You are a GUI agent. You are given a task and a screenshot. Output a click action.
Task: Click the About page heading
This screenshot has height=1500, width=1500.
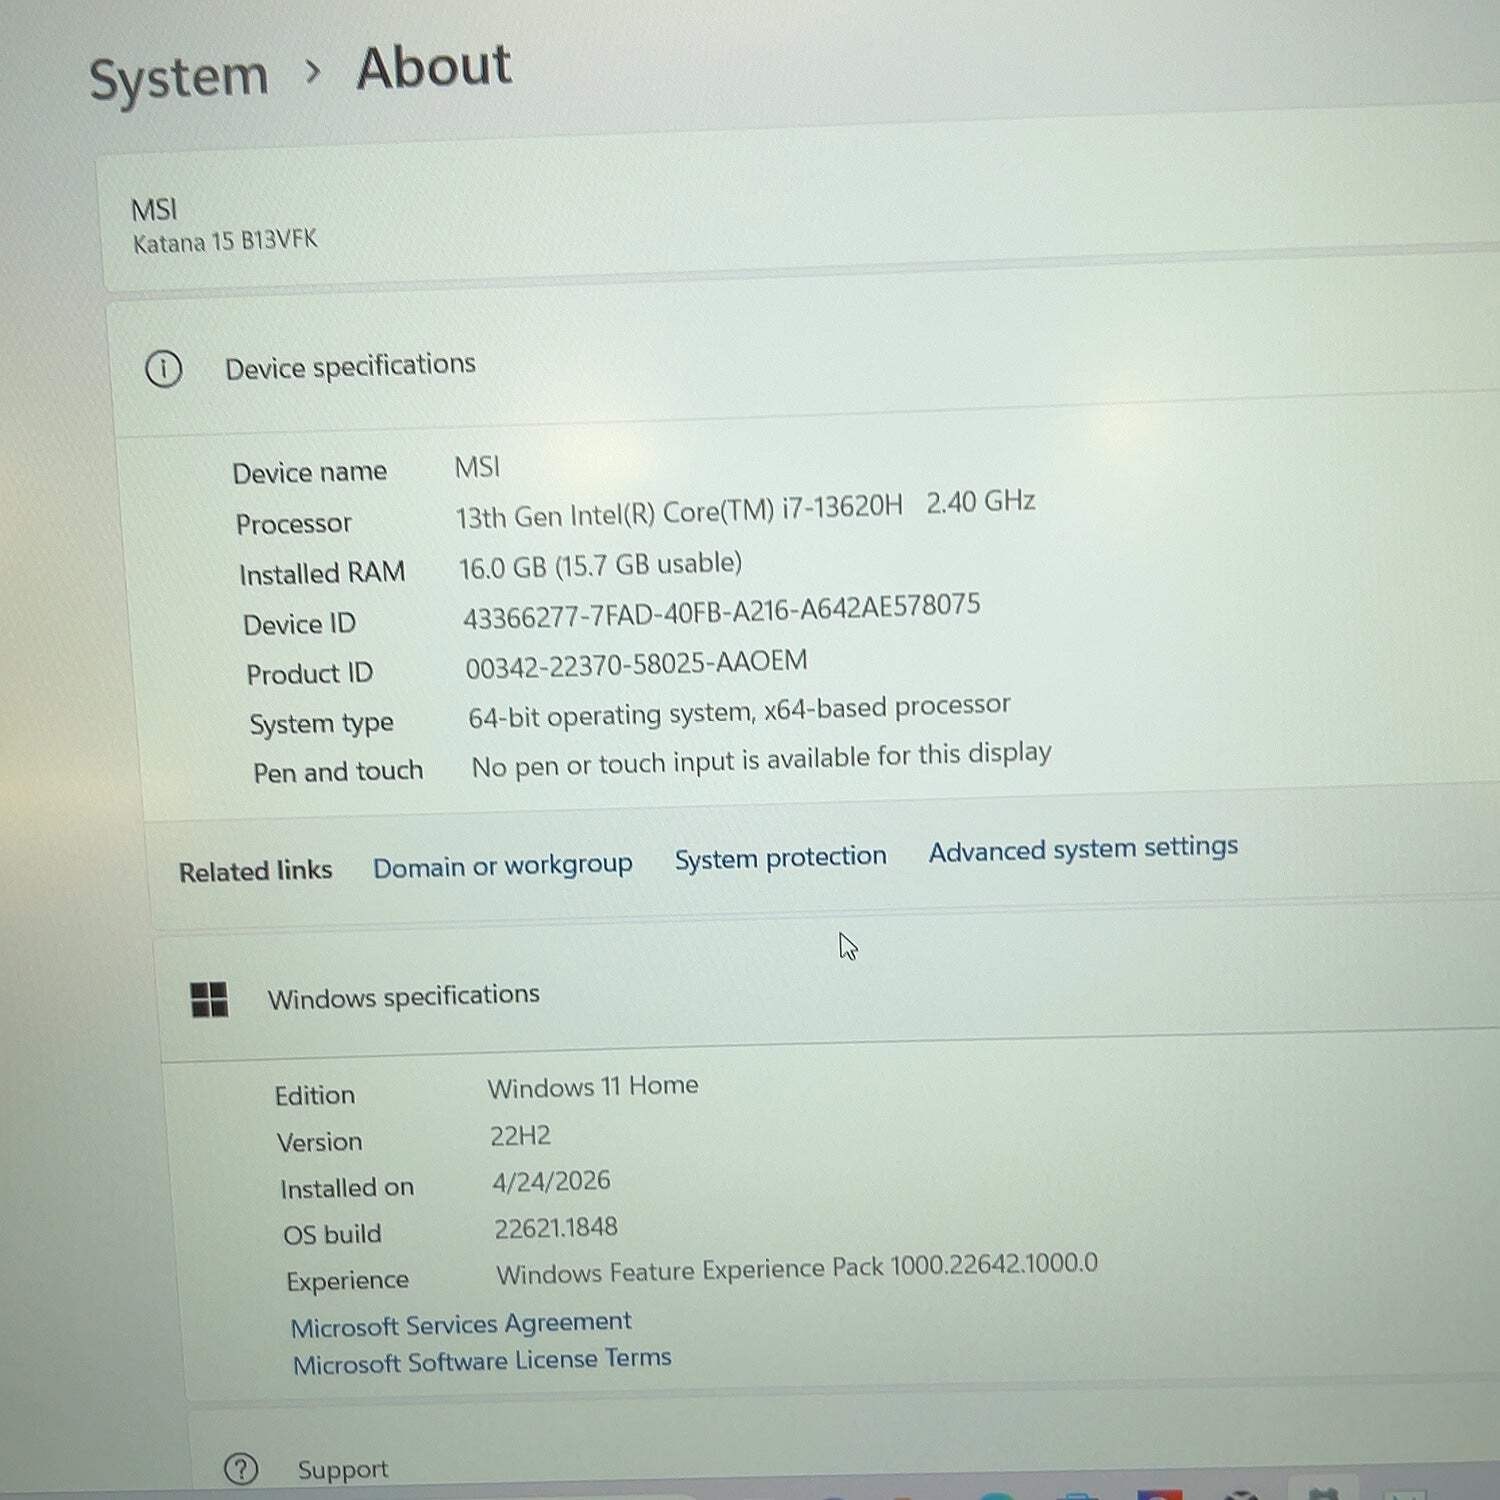coord(434,67)
